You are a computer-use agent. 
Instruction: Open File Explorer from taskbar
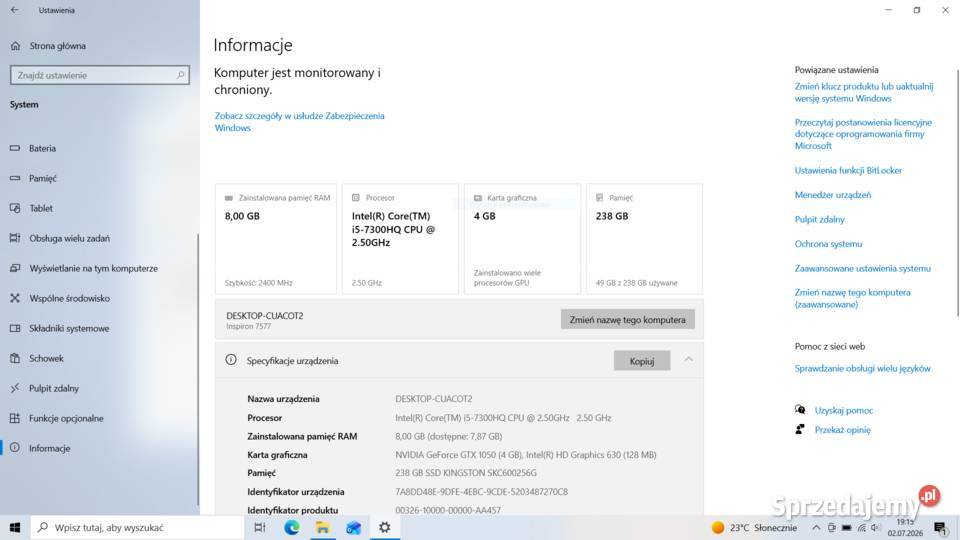(323, 527)
